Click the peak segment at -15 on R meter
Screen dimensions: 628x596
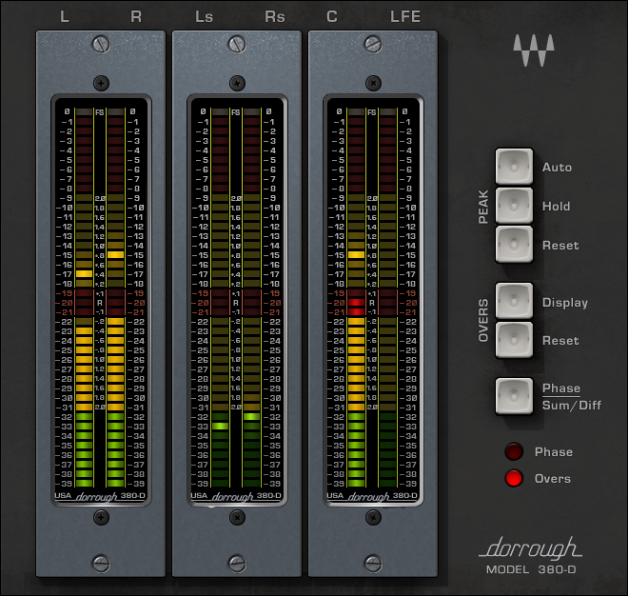click(116, 255)
